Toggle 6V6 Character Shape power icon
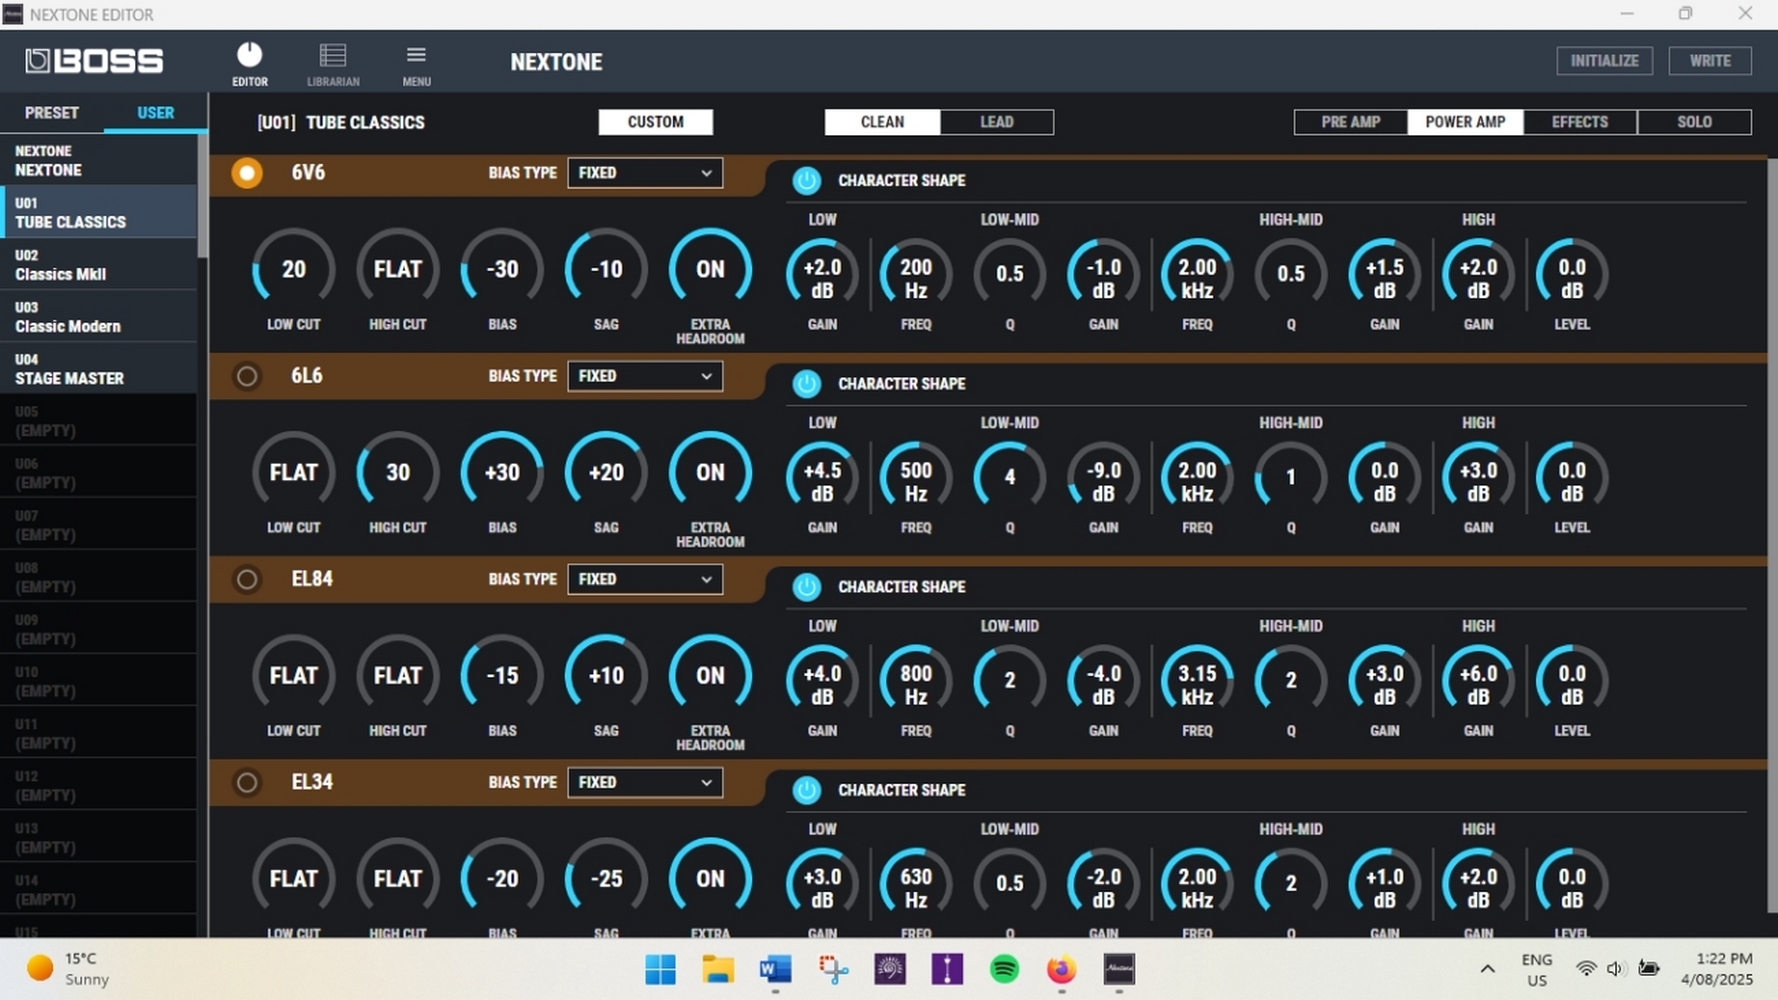 click(806, 180)
